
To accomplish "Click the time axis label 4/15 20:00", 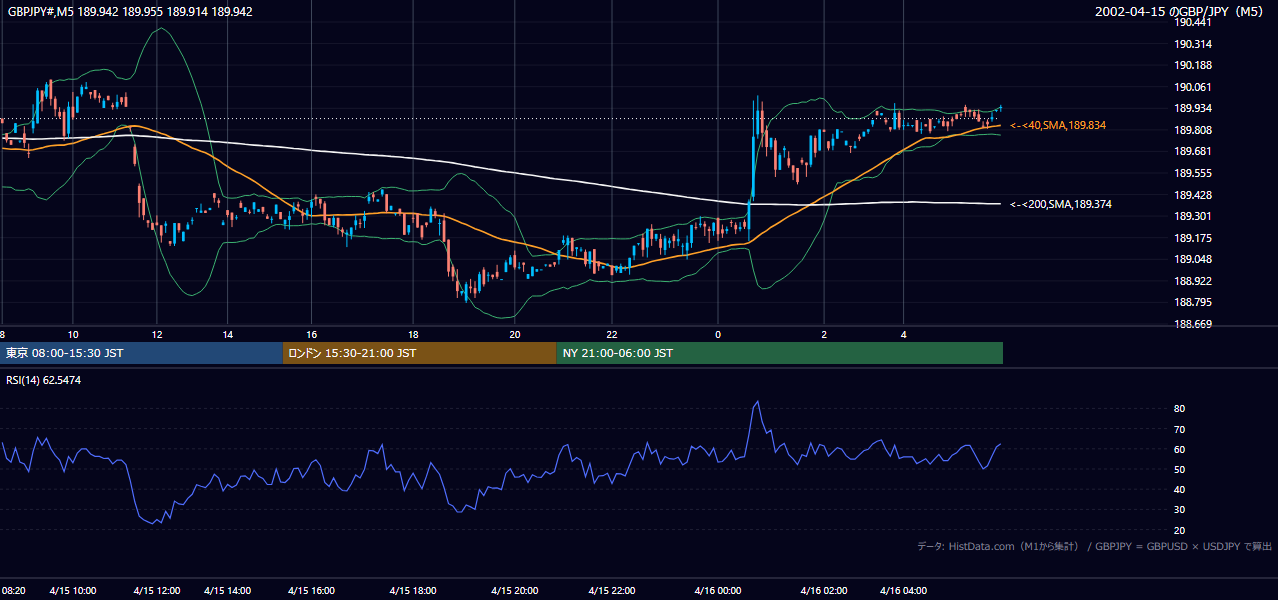I will click(x=513, y=591).
